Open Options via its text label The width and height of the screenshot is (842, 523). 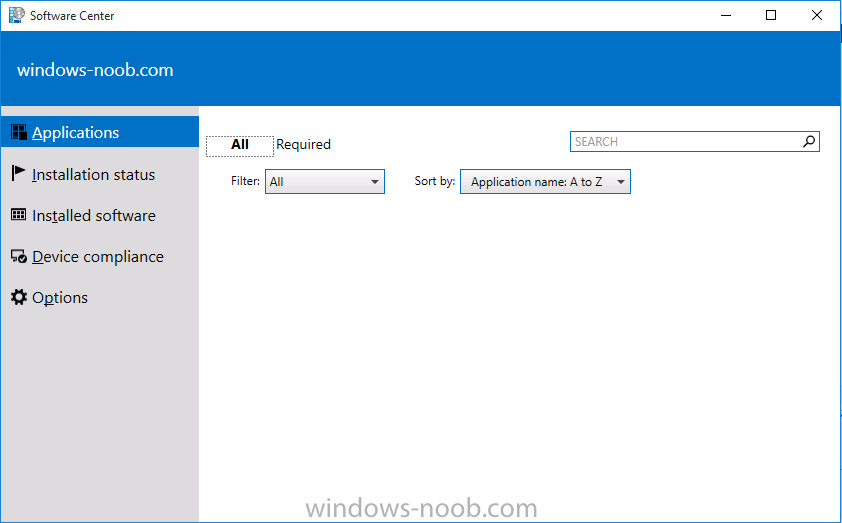60,297
